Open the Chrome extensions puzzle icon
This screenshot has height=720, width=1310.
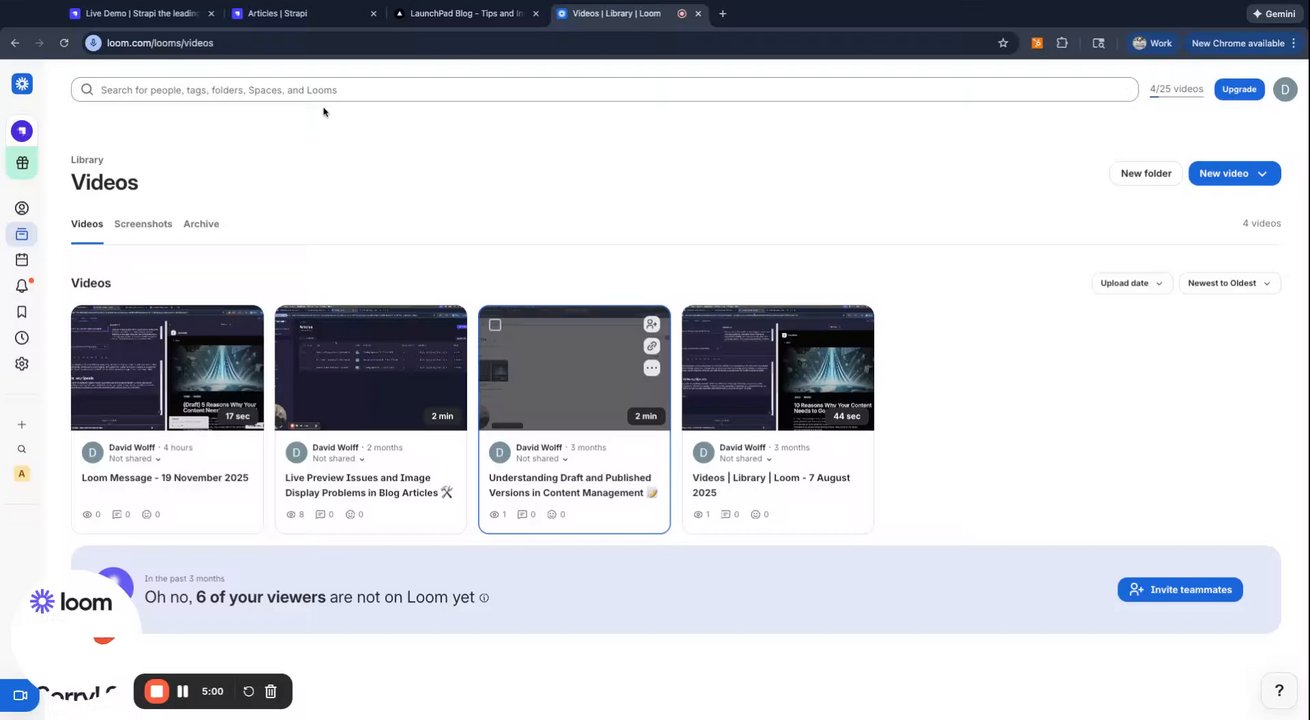(1062, 43)
